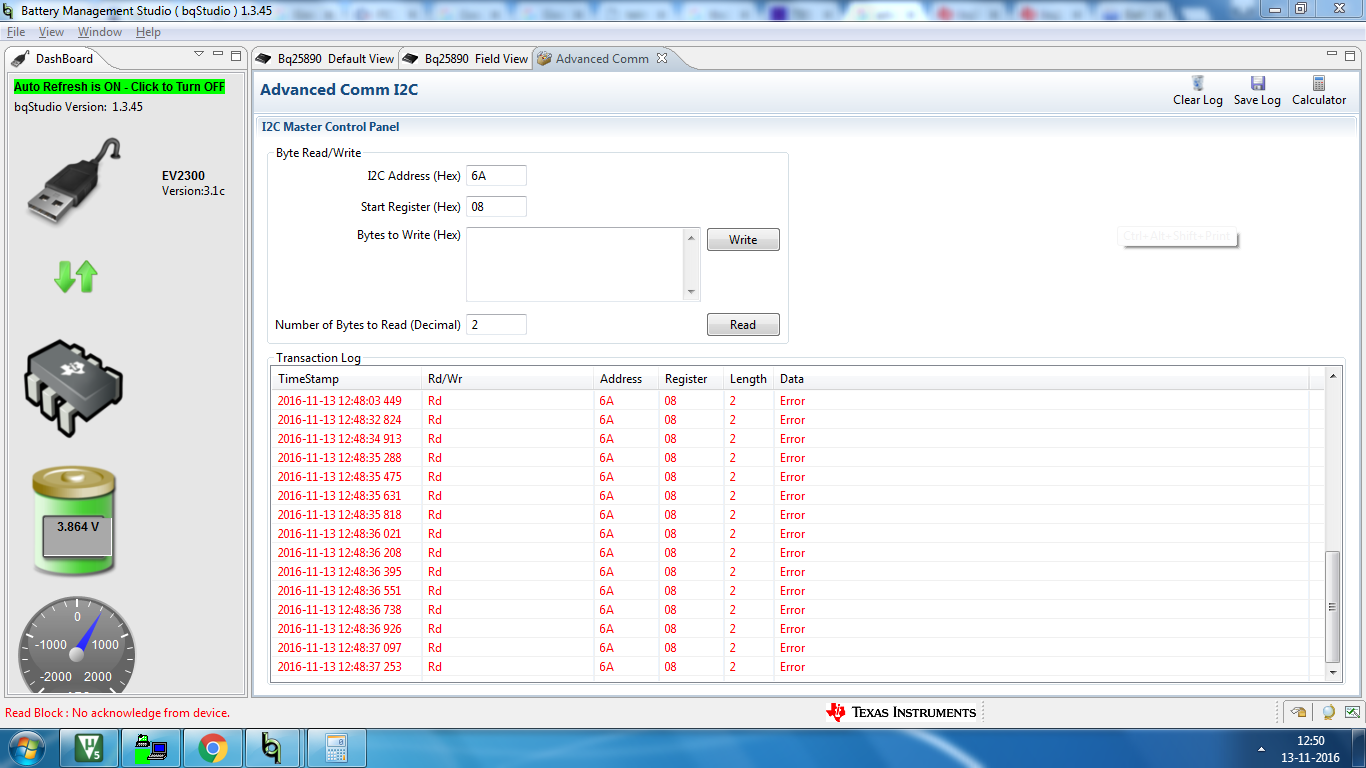Image resolution: width=1366 pixels, height=768 pixels.
Task: Select log row 12:48:34 913
Action: tap(790, 439)
